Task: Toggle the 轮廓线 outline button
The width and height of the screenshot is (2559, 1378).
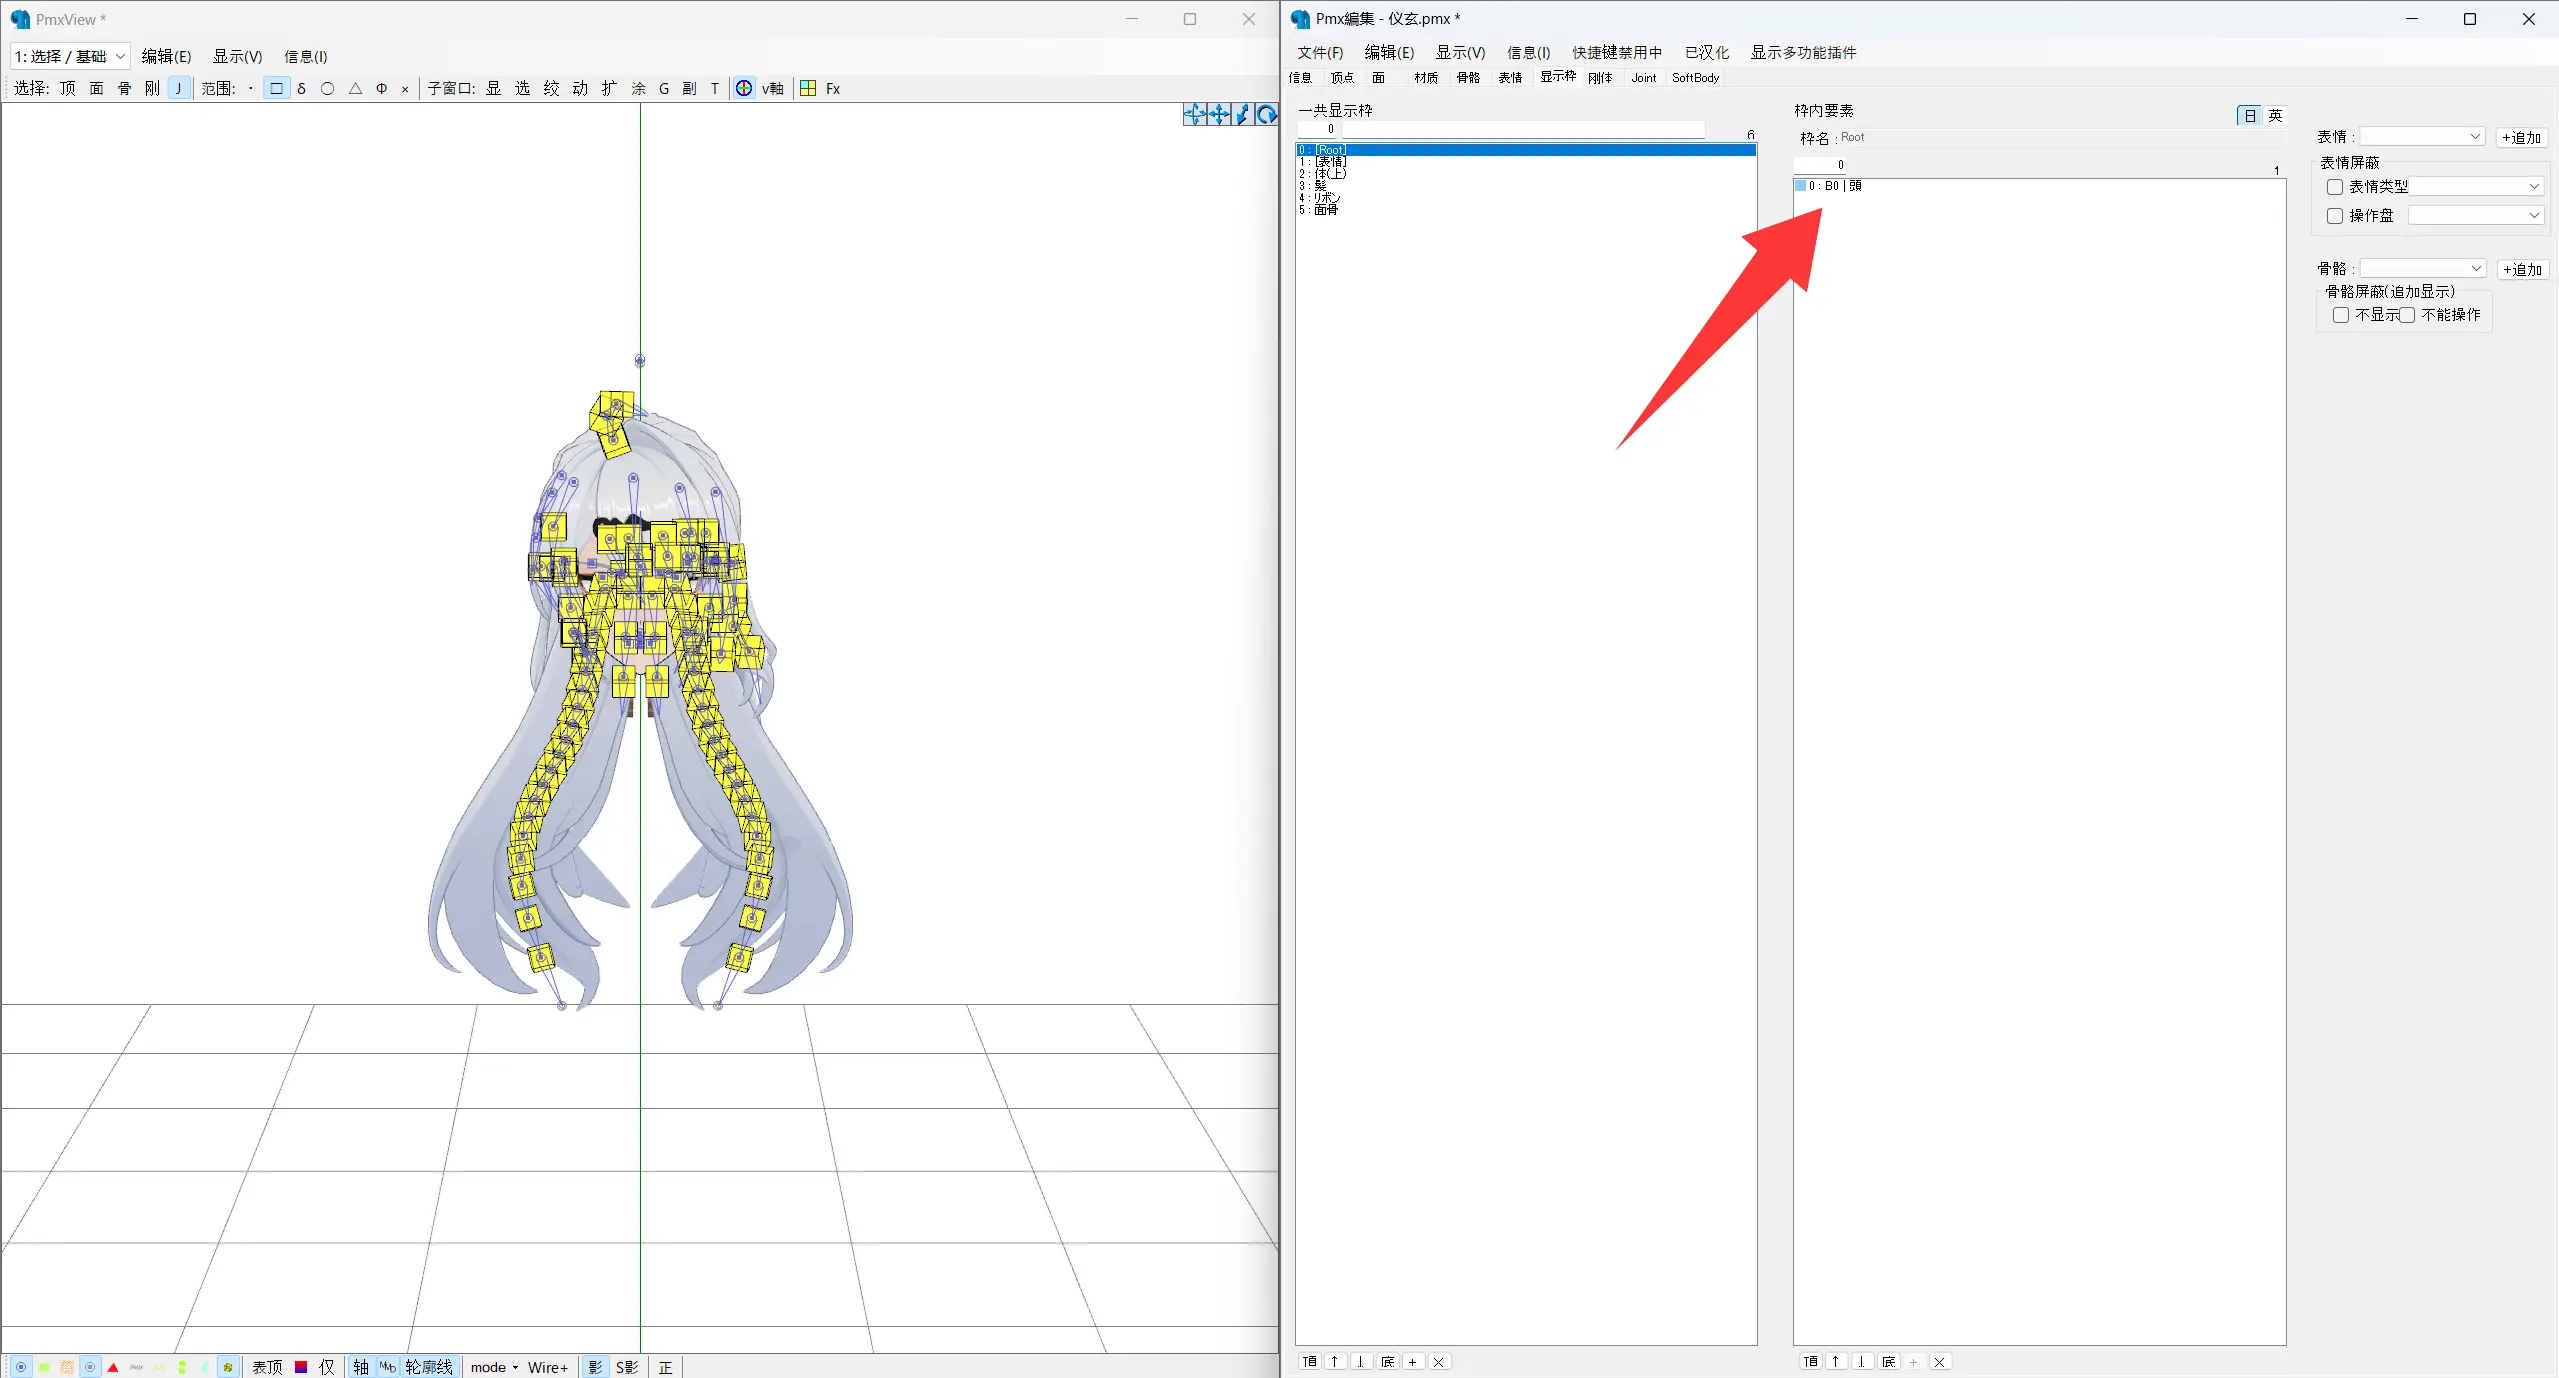Action: pos(429,1367)
